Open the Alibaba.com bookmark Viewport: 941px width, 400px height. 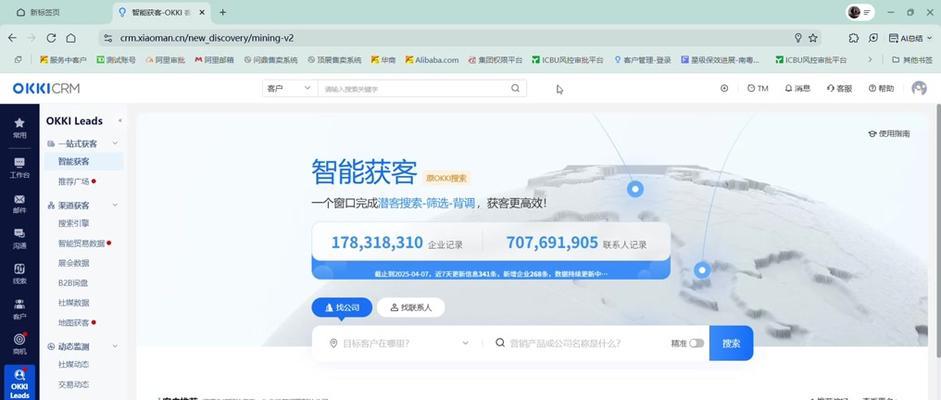[431, 60]
